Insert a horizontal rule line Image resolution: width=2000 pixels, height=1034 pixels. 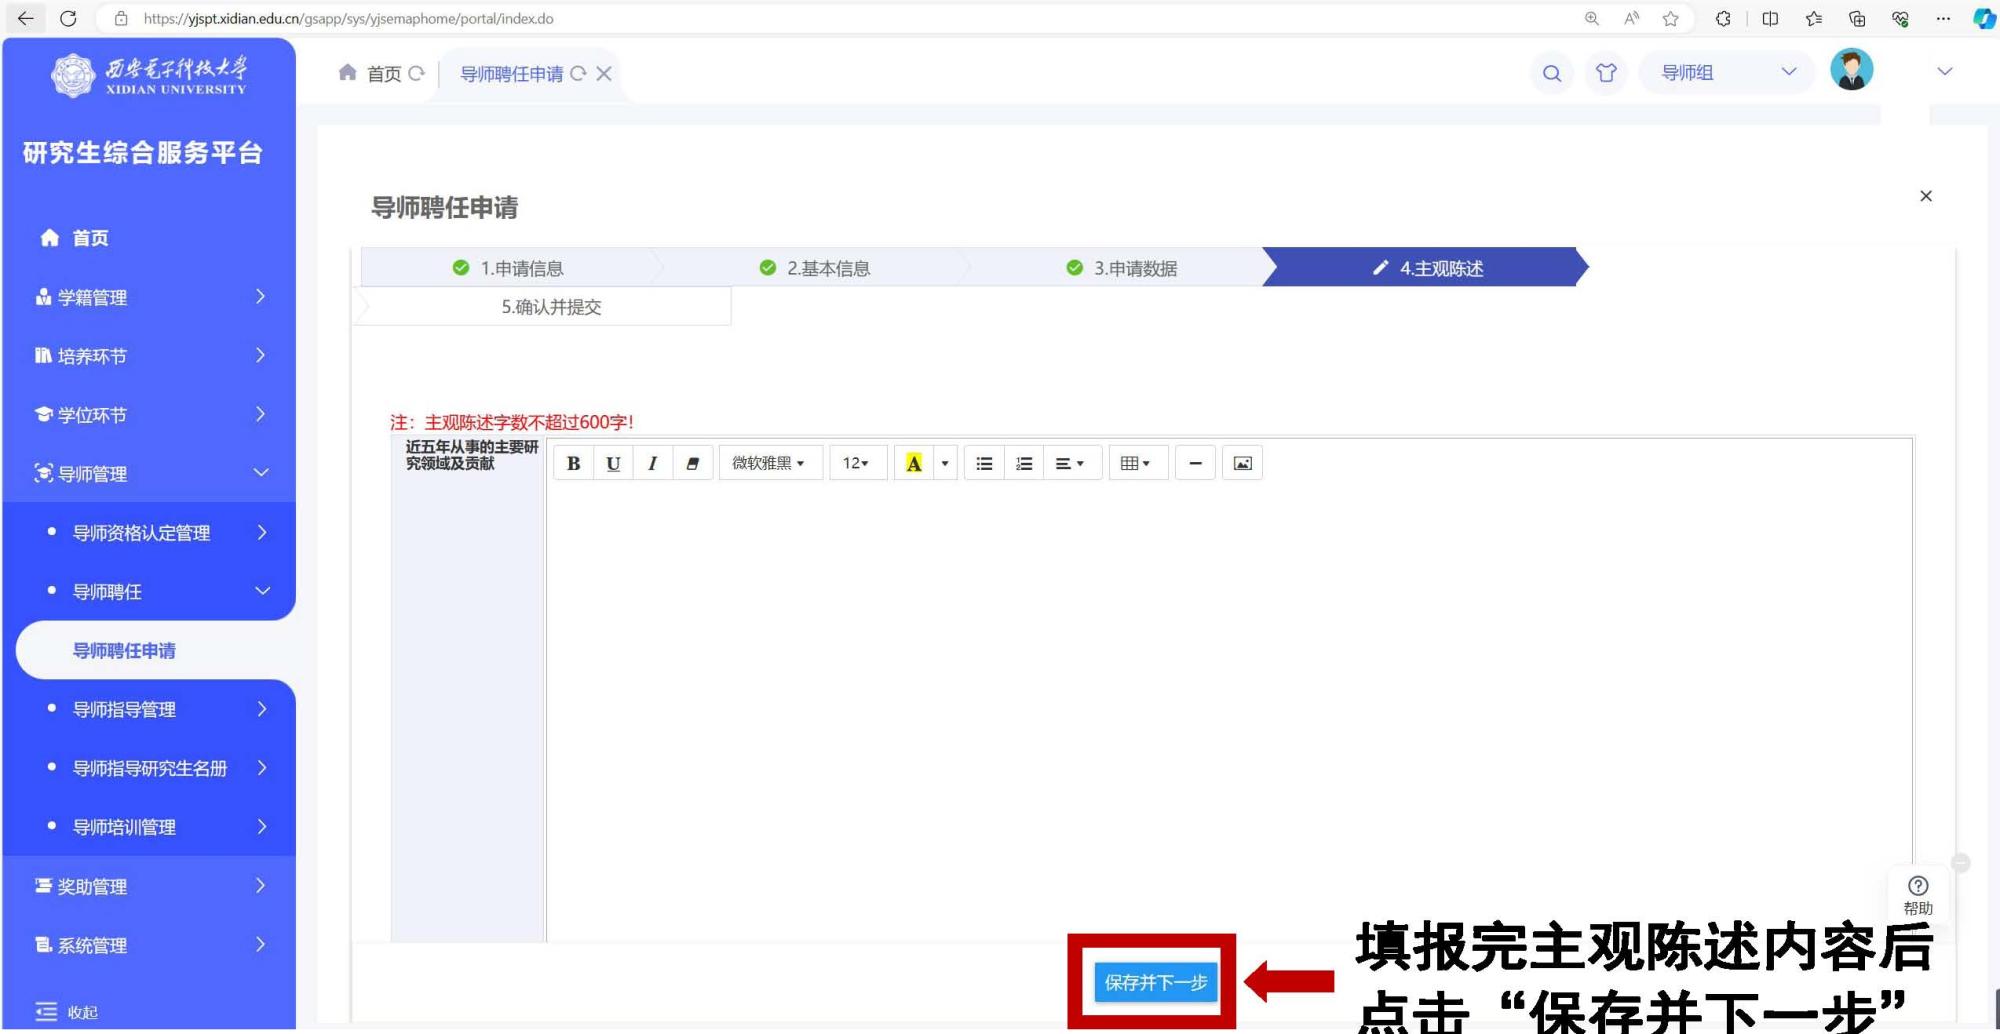1195,463
